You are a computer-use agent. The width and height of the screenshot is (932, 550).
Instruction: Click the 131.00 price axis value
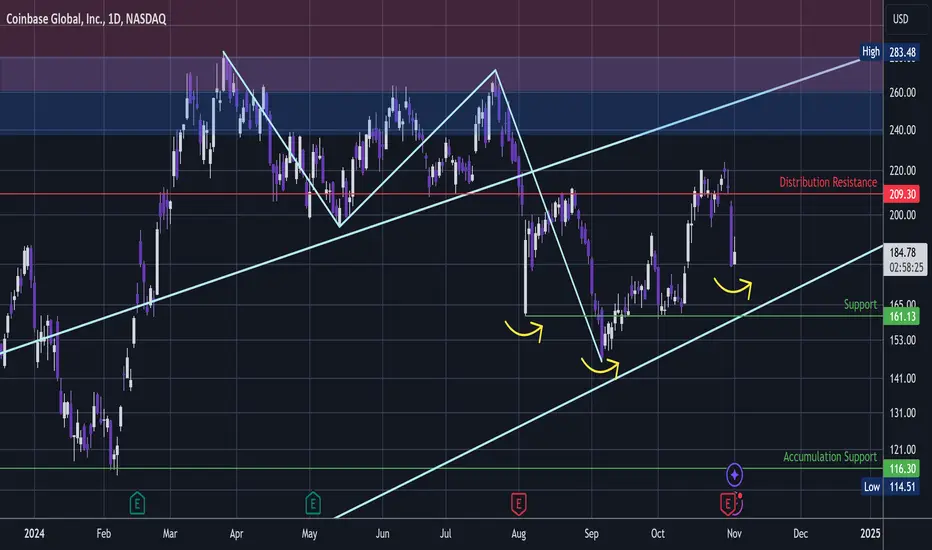(902, 413)
